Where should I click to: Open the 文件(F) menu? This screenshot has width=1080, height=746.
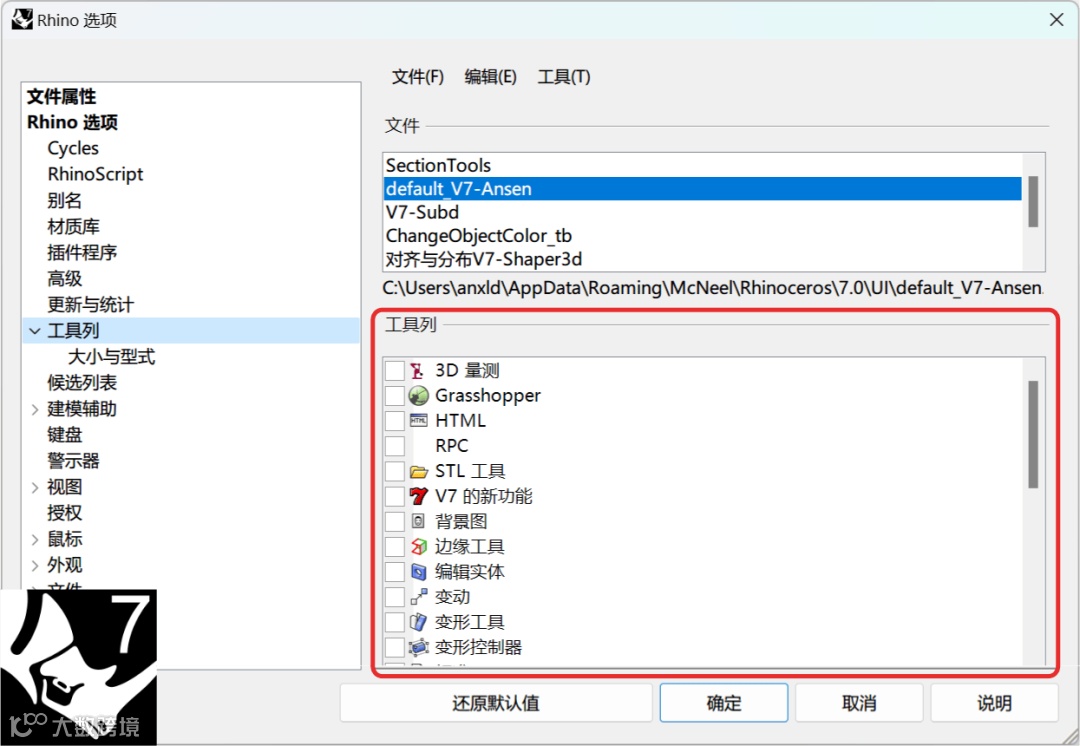pyautogui.click(x=417, y=76)
